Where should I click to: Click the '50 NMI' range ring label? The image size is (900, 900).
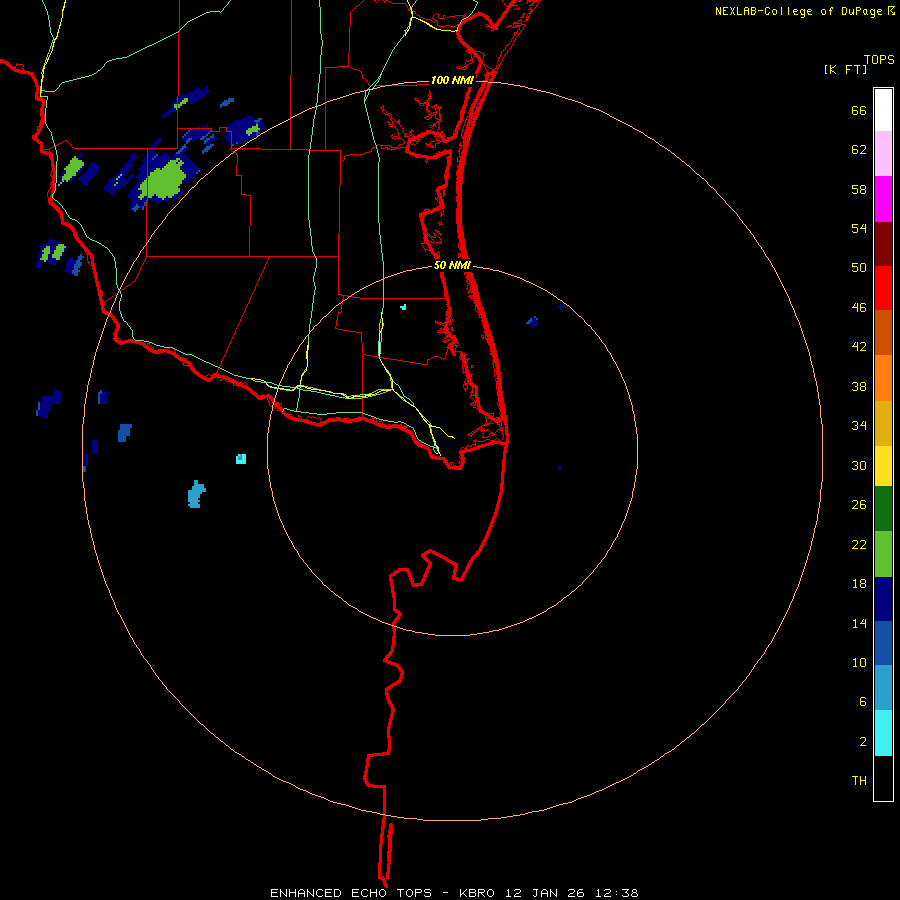click(452, 265)
